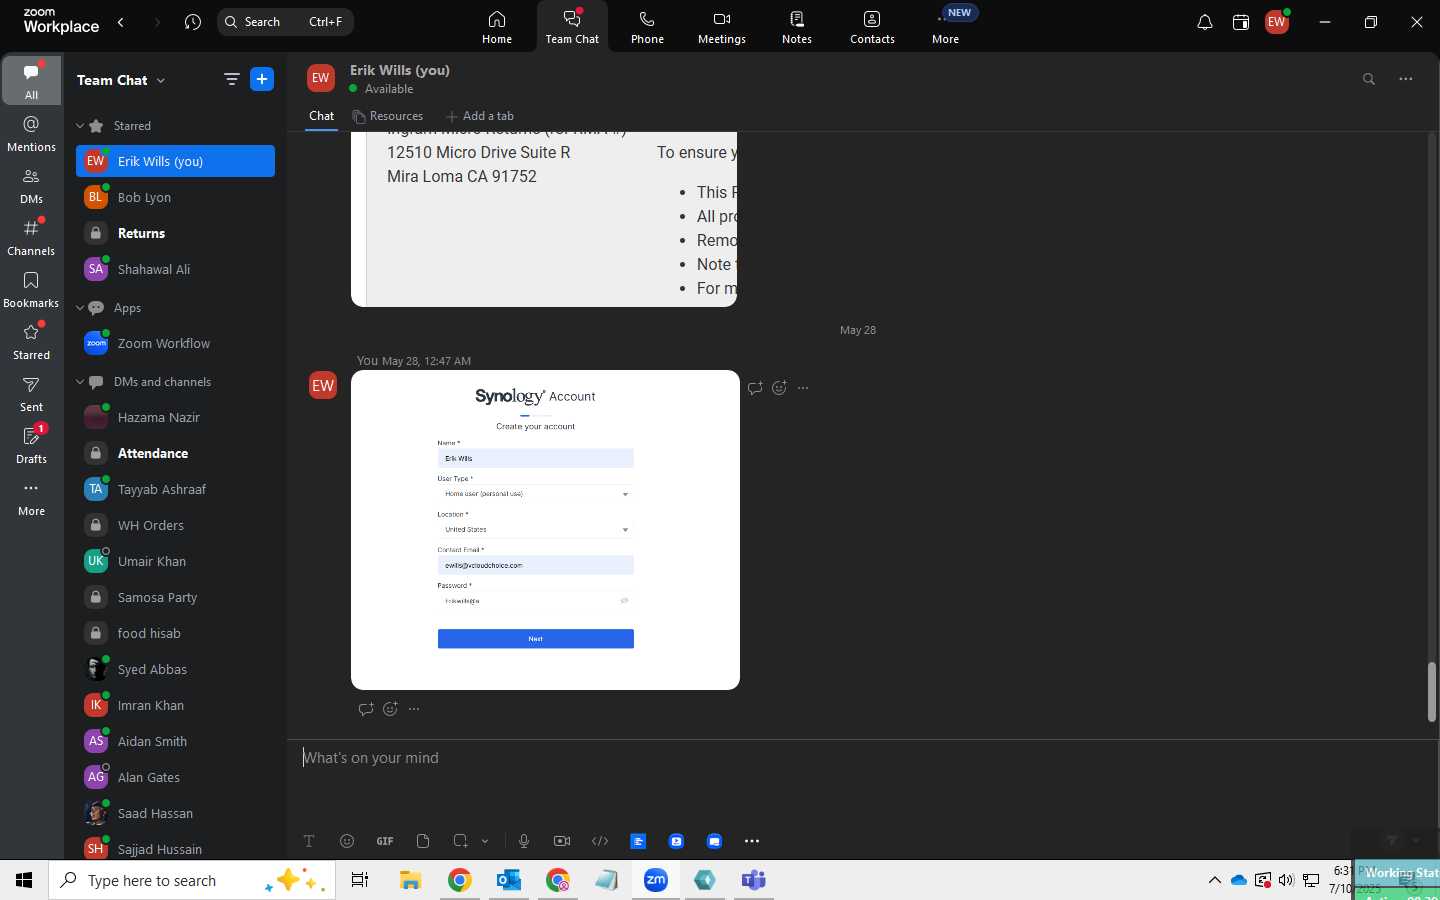Image resolution: width=1440 pixels, height=900 pixels.
Task: Open the Samosa Party channel
Action: tap(175, 597)
